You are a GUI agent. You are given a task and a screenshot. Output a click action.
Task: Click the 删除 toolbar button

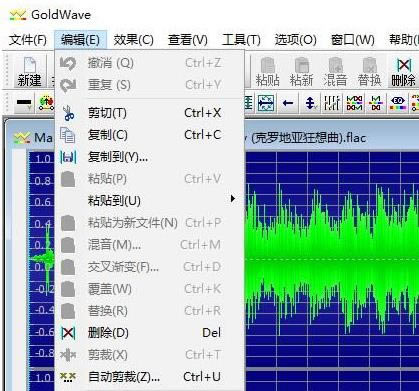(x=403, y=71)
